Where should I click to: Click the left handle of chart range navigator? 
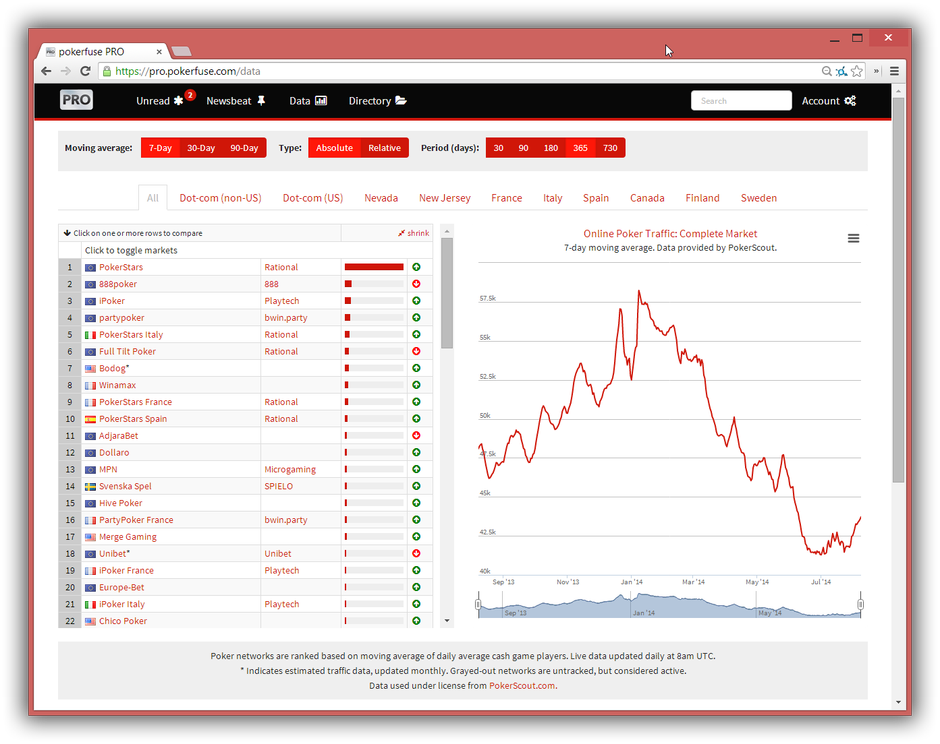pos(478,604)
